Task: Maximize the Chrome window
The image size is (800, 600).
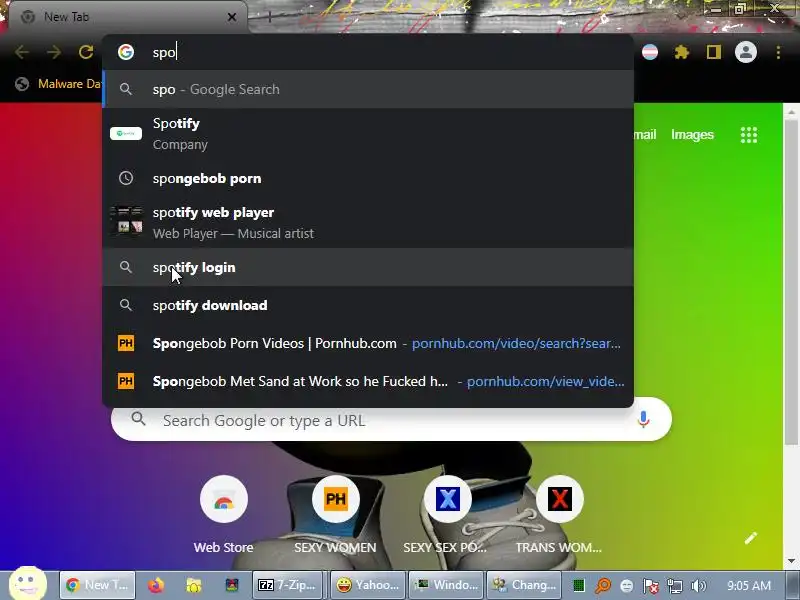Action: click(740, 9)
